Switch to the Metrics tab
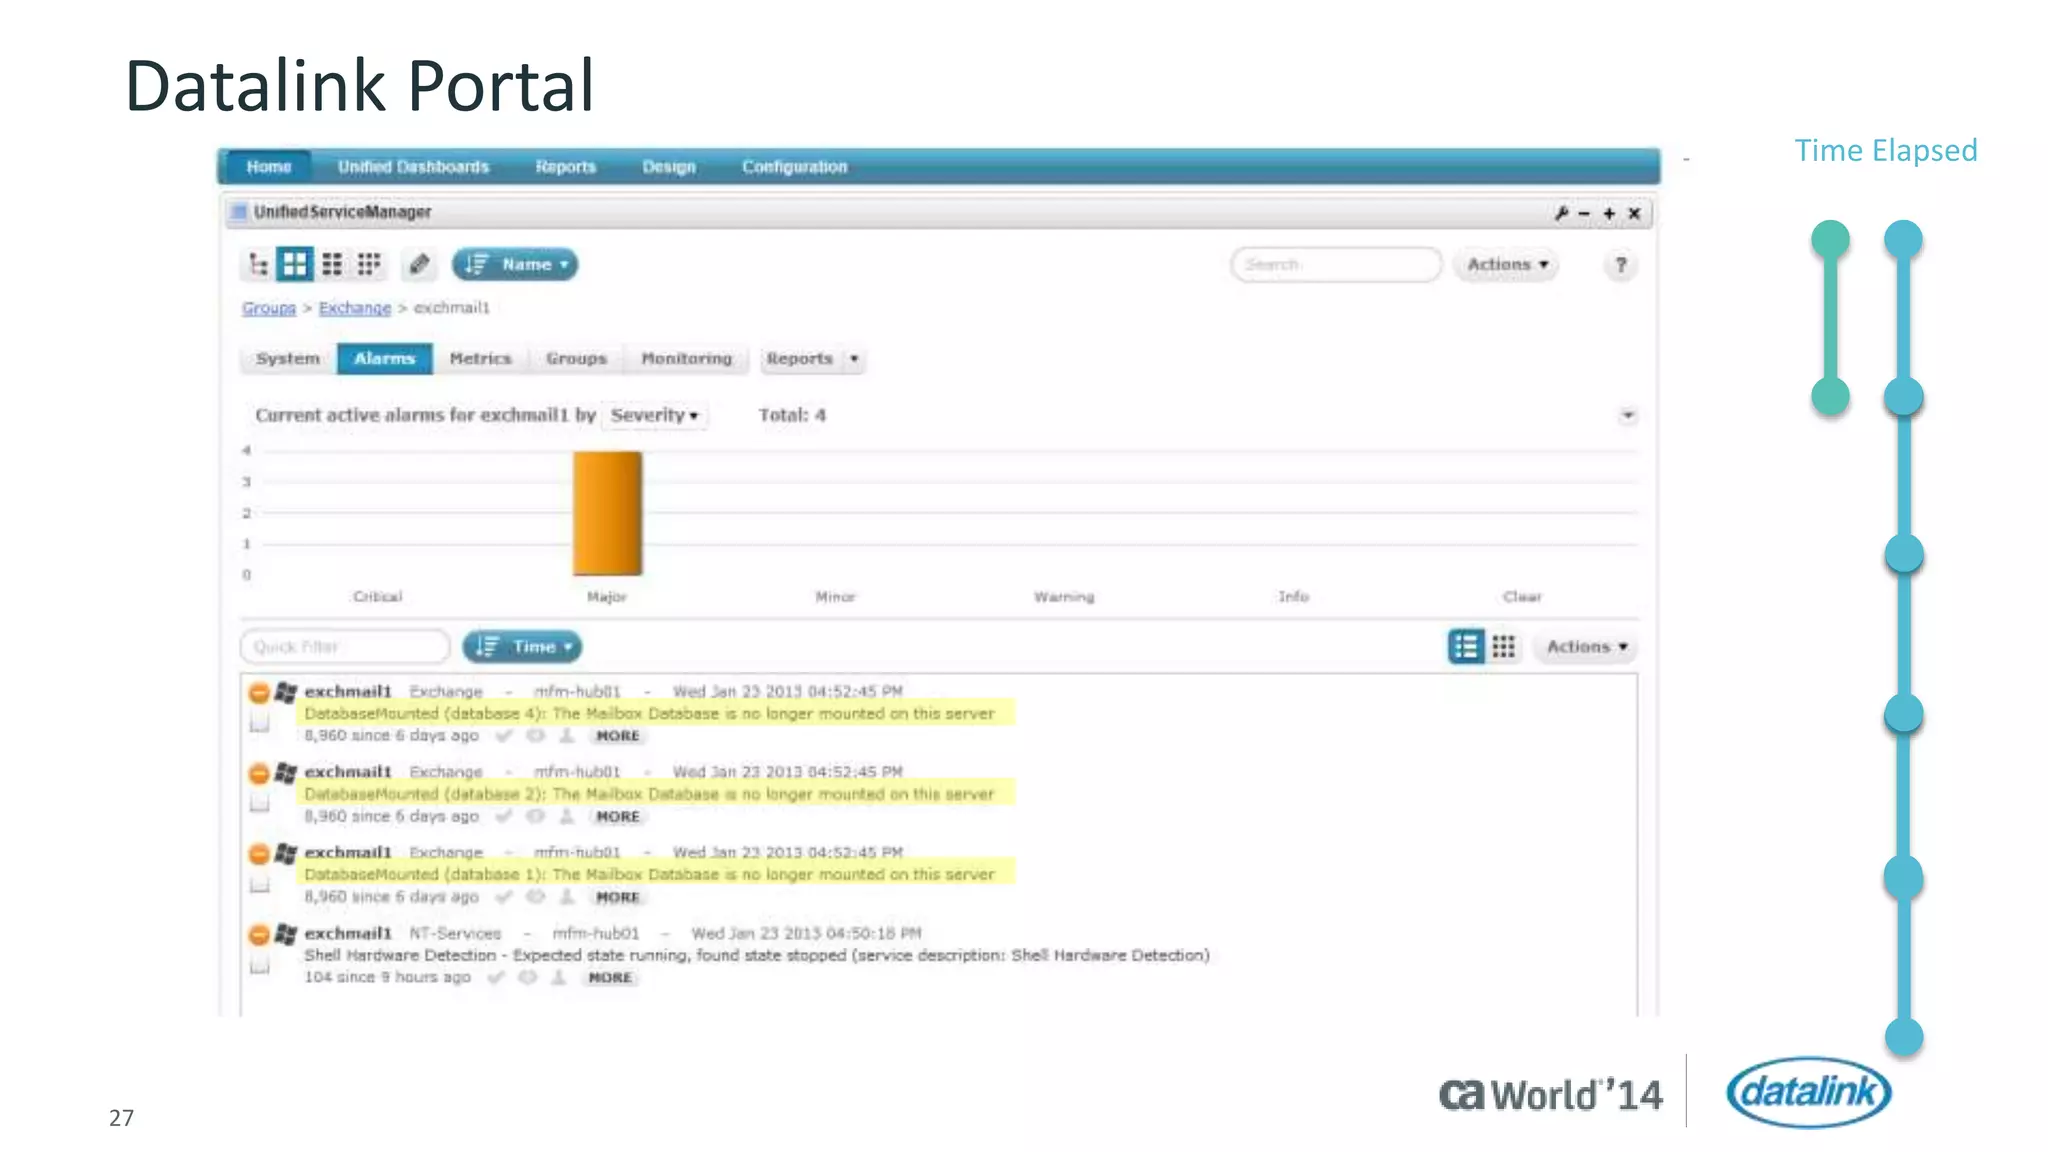 pos(480,358)
